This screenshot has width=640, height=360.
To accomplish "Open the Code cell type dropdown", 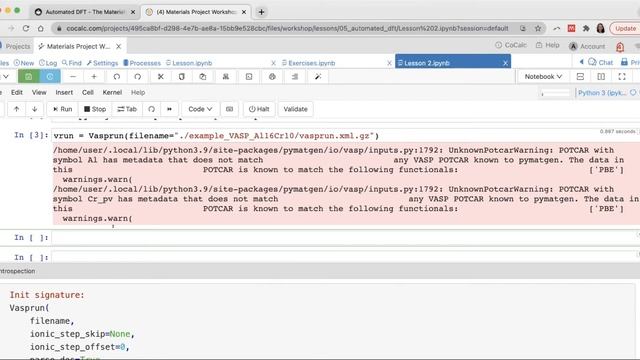I will click(x=200, y=109).
